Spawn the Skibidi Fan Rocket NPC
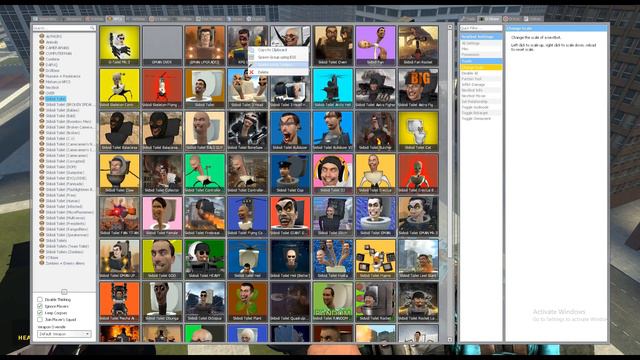This screenshot has height=360, width=640. [x=418, y=46]
